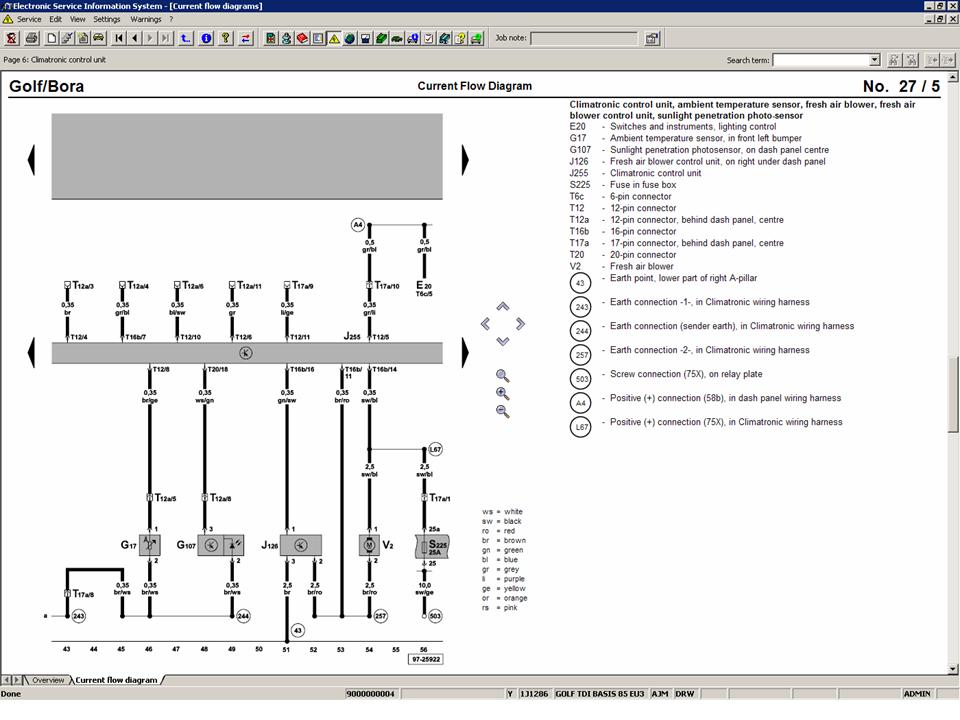Click the S225 fuse symbol in diagram

(432, 546)
